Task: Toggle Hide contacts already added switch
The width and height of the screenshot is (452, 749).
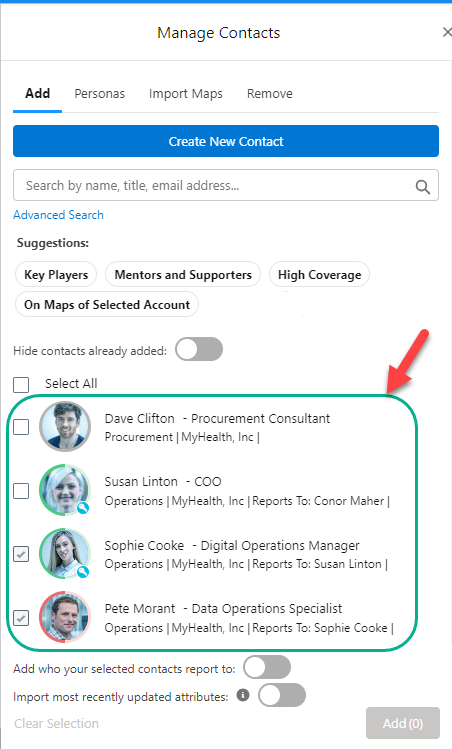Action: [199, 350]
